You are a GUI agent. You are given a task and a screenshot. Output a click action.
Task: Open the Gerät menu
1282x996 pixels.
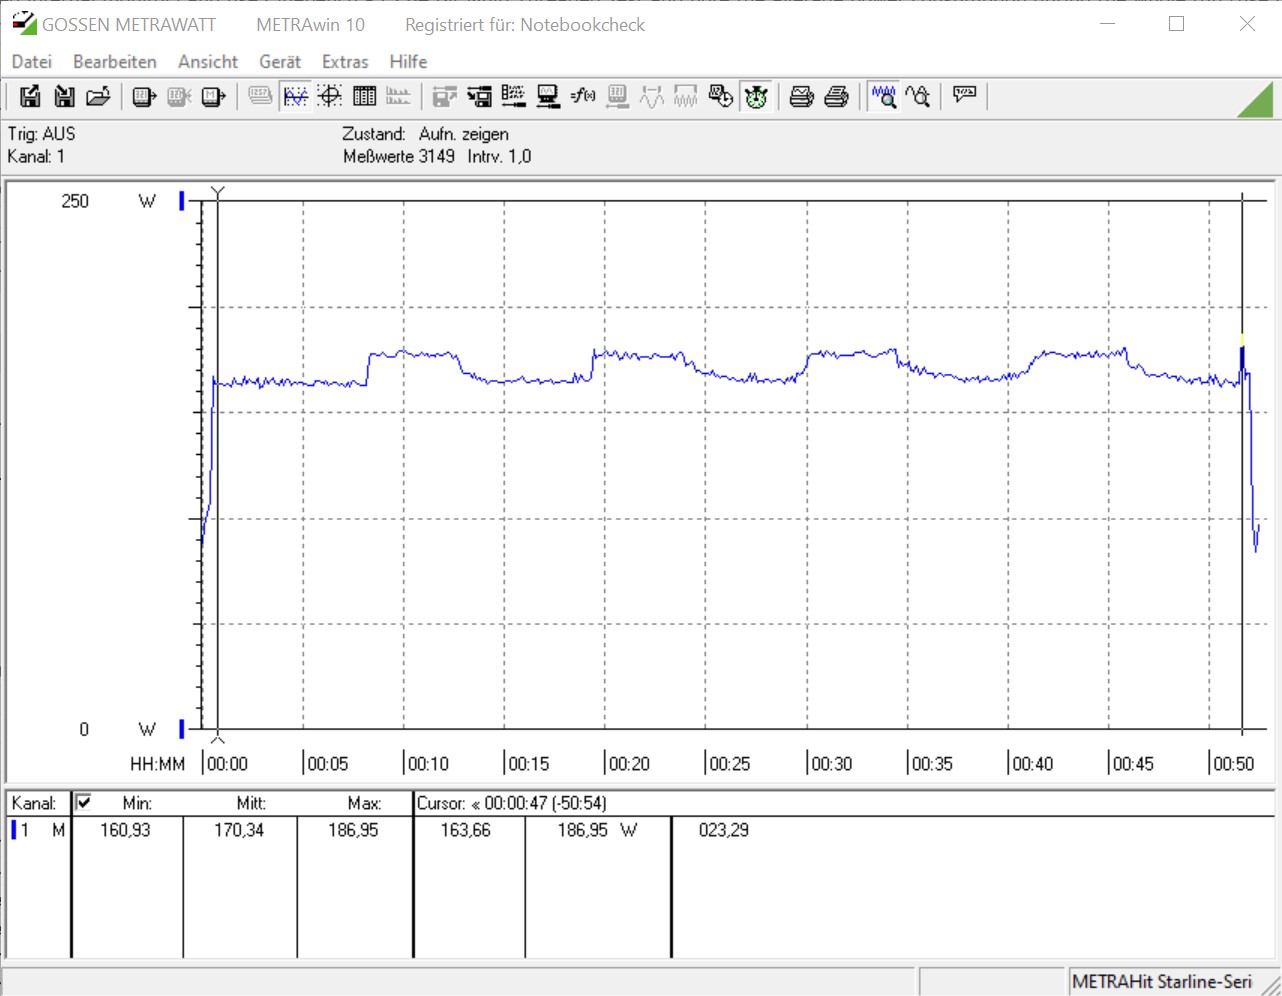[280, 62]
